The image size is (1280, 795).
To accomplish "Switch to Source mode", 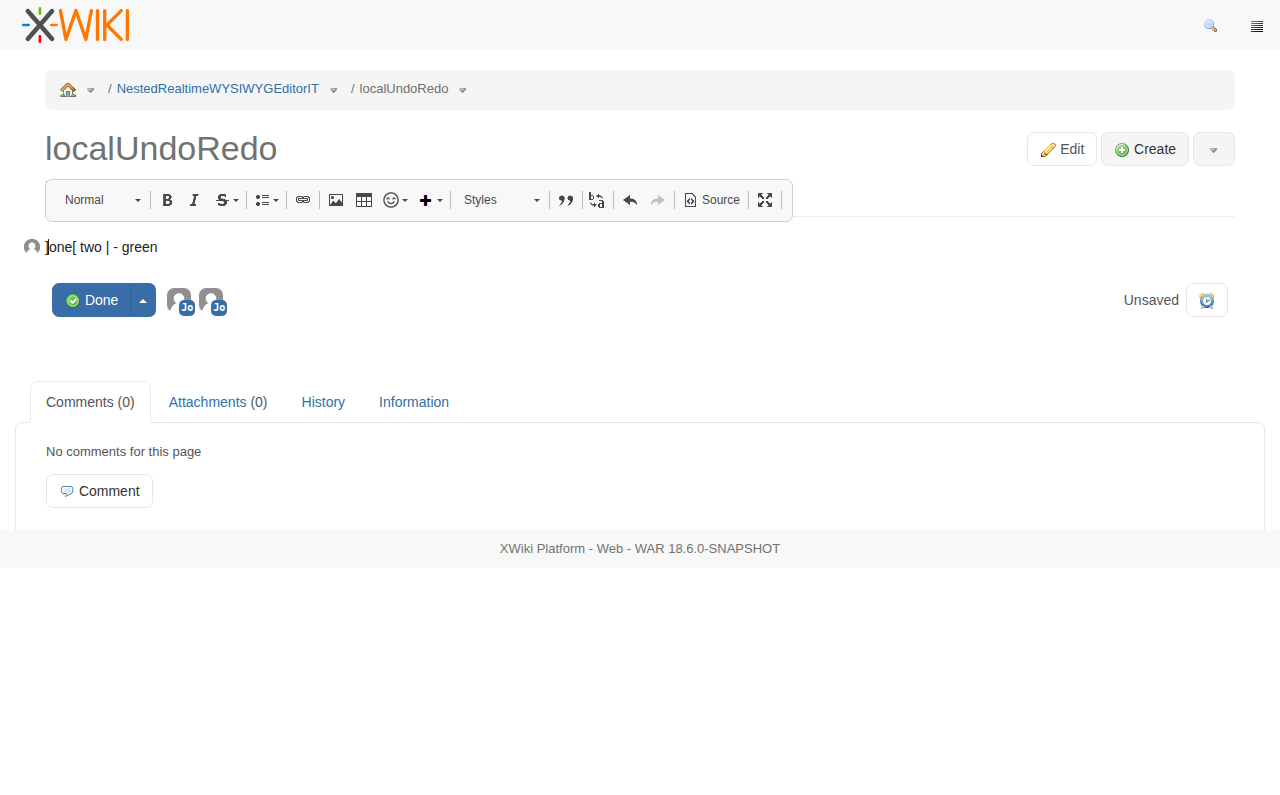I will click(712, 200).
